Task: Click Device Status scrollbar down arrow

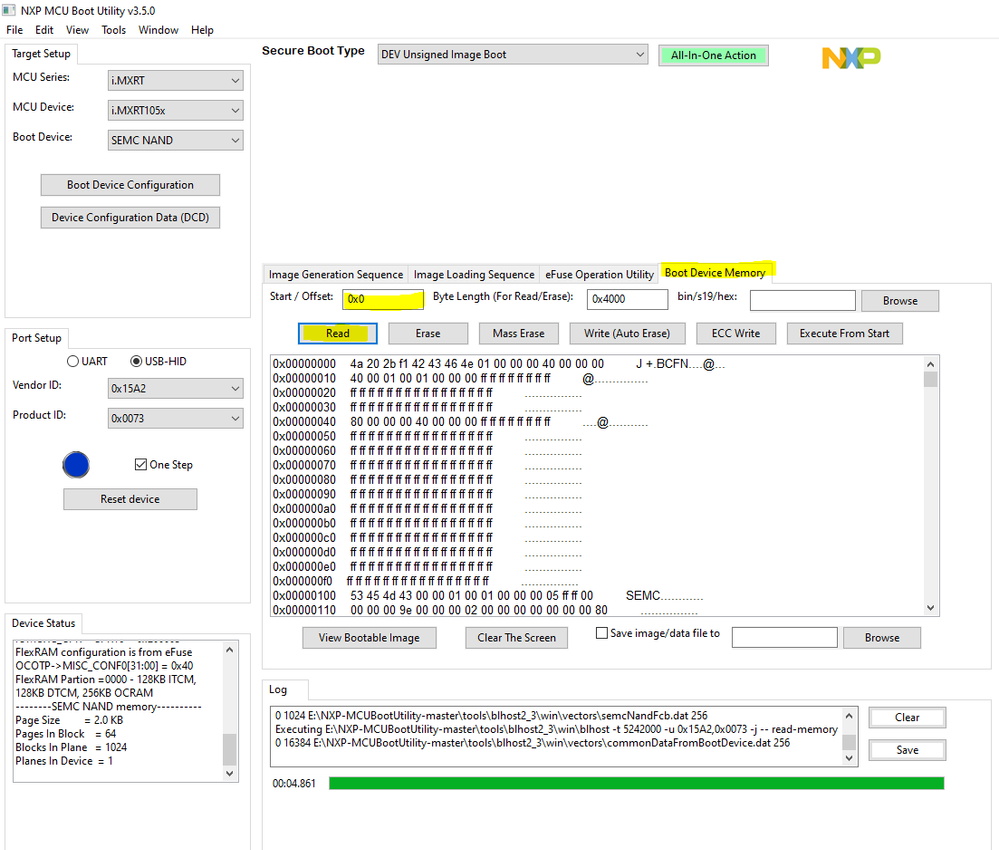Action: 229,774
